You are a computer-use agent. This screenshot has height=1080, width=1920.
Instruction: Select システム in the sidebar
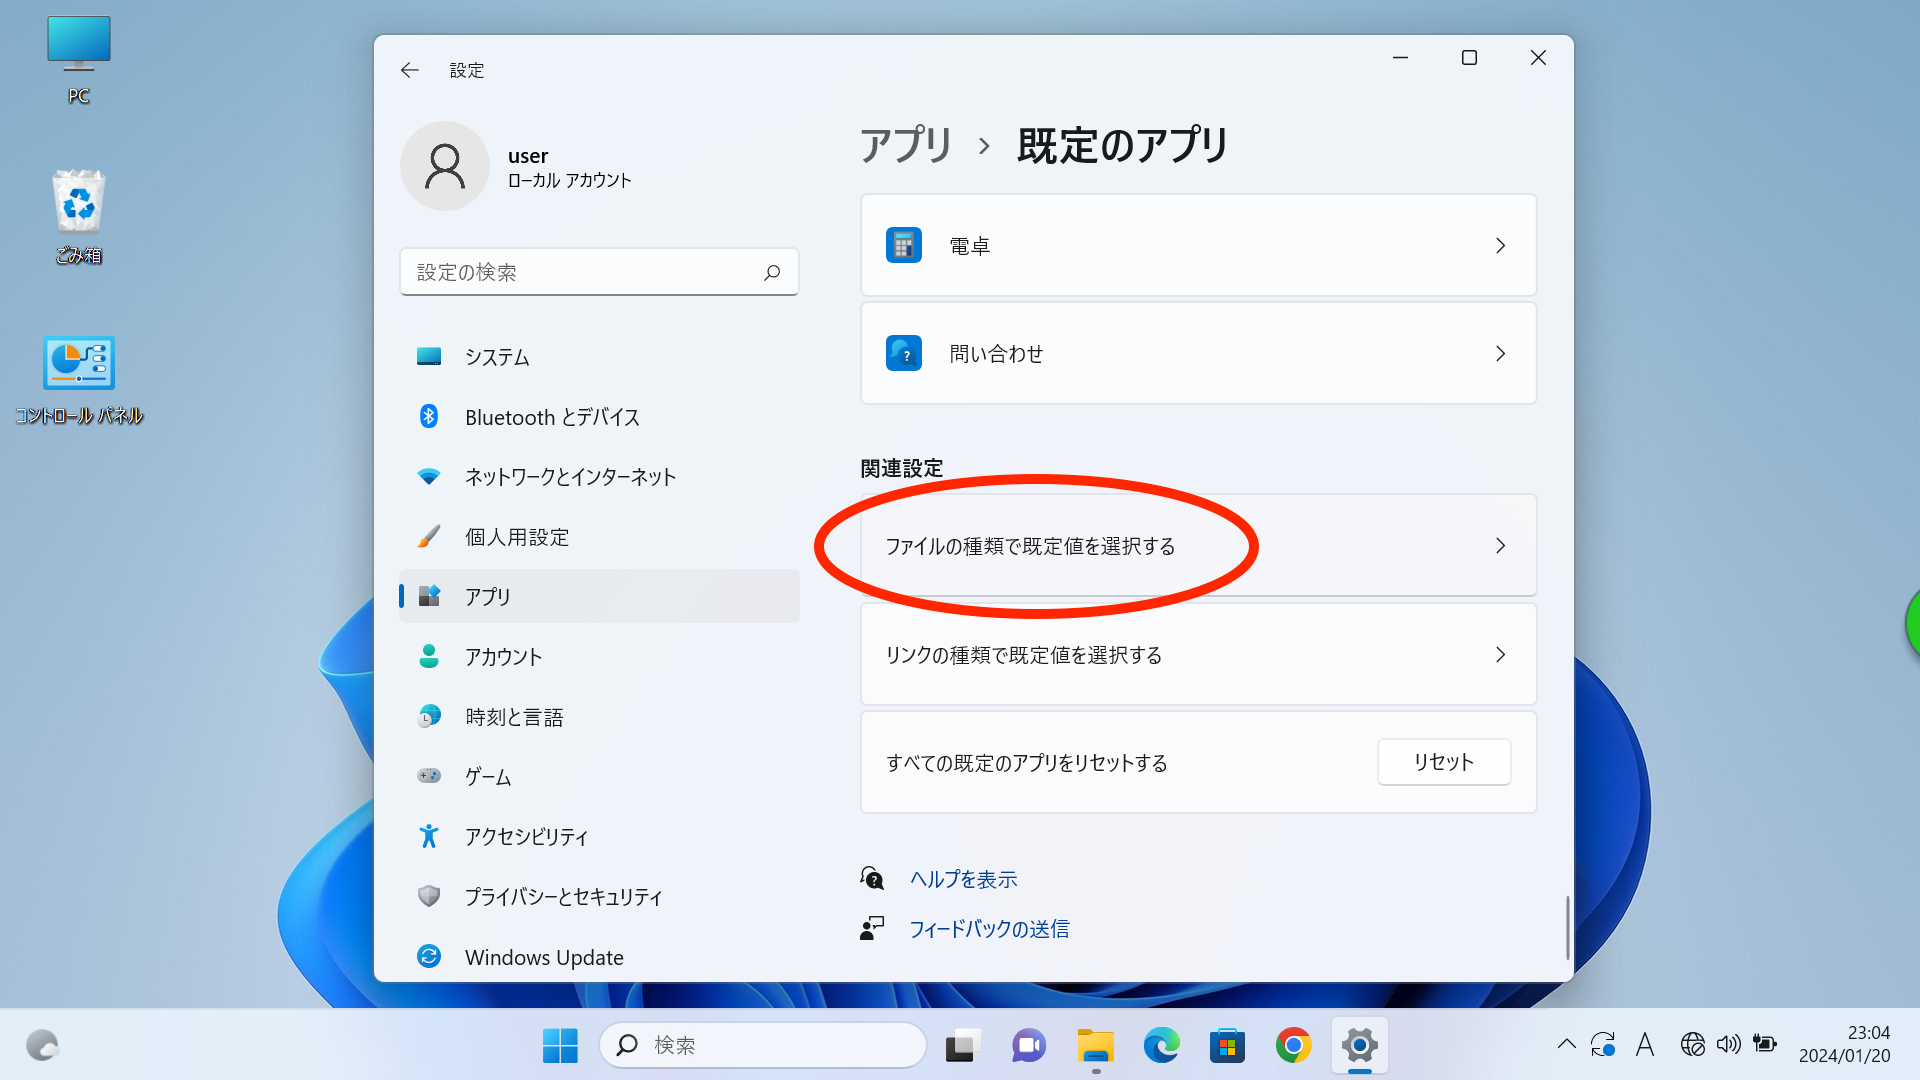pyautogui.click(x=497, y=357)
